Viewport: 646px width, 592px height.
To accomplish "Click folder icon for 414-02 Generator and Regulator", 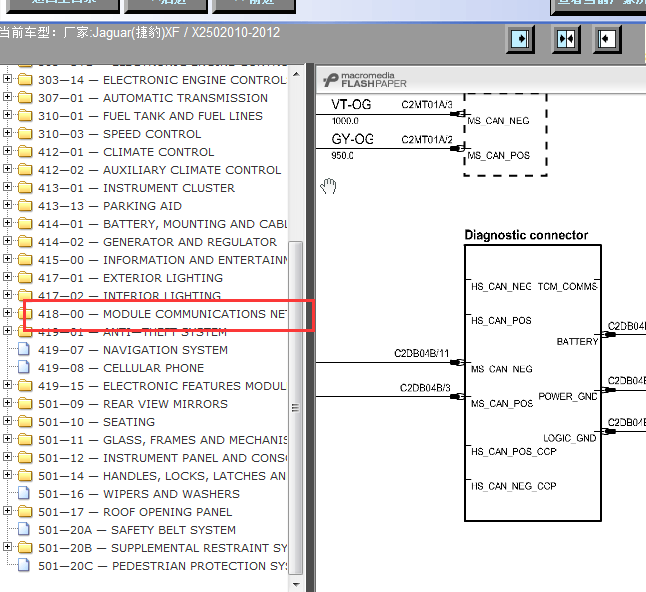I will point(25,241).
